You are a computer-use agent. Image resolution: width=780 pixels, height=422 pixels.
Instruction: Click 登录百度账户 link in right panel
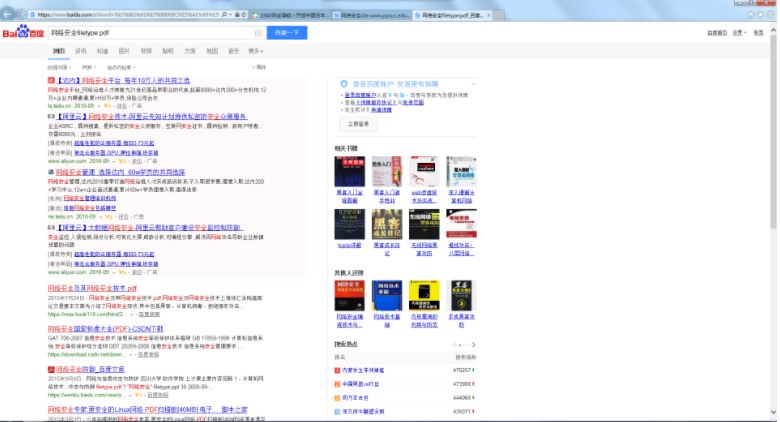pos(360,95)
